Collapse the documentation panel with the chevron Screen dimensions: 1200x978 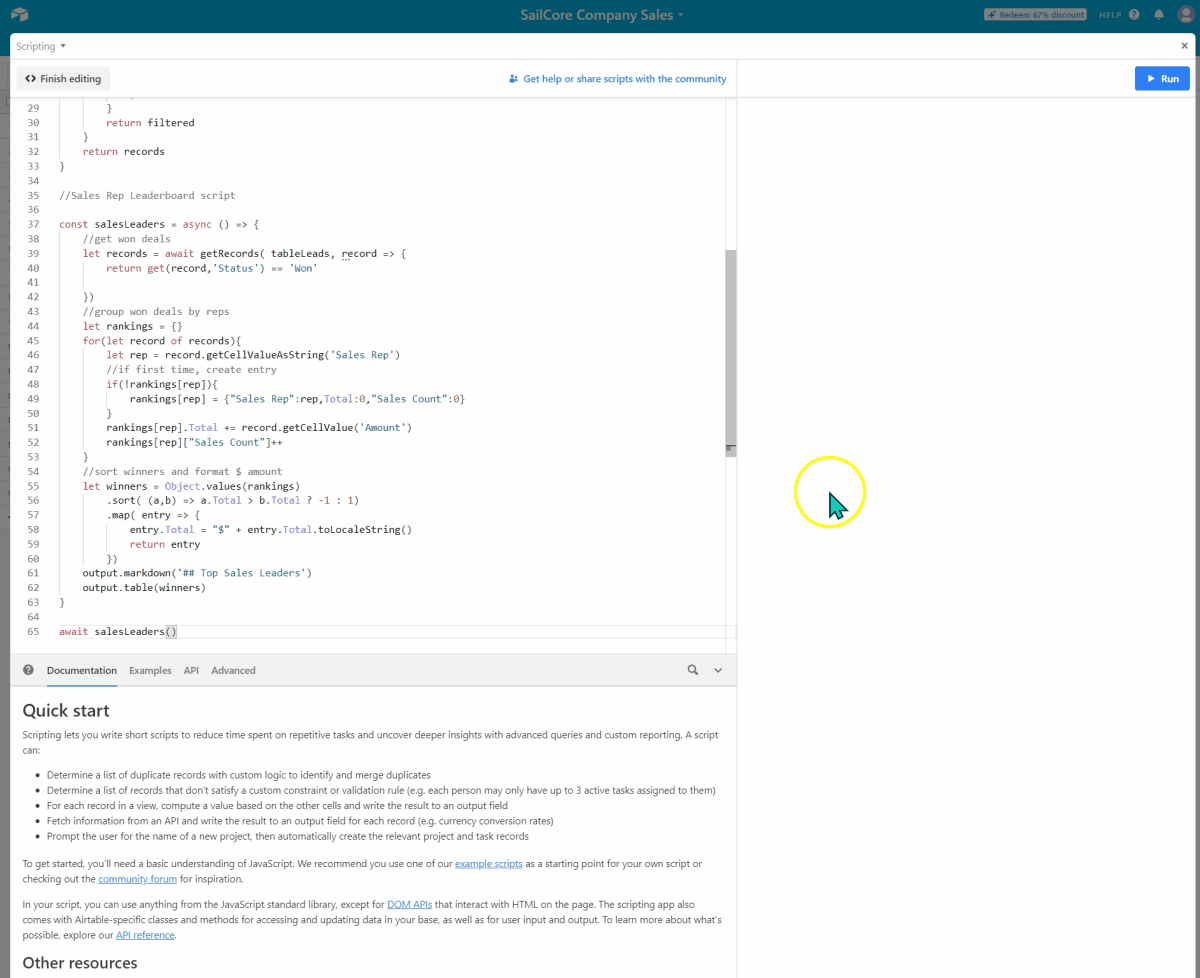click(718, 670)
